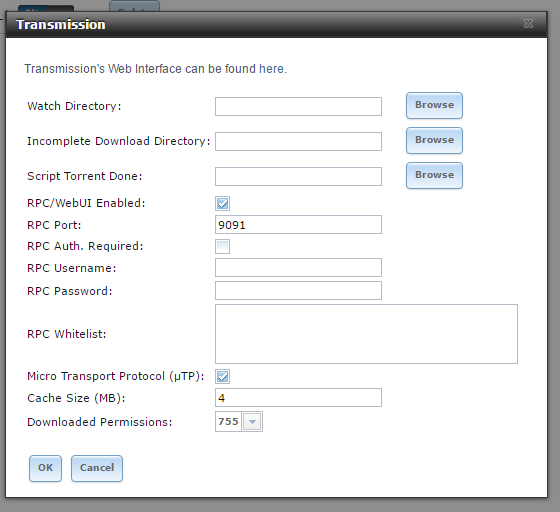The image size is (560, 512).
Task: Enable RPC Auth. Required checkbox
Action: (x=222, y=246)
